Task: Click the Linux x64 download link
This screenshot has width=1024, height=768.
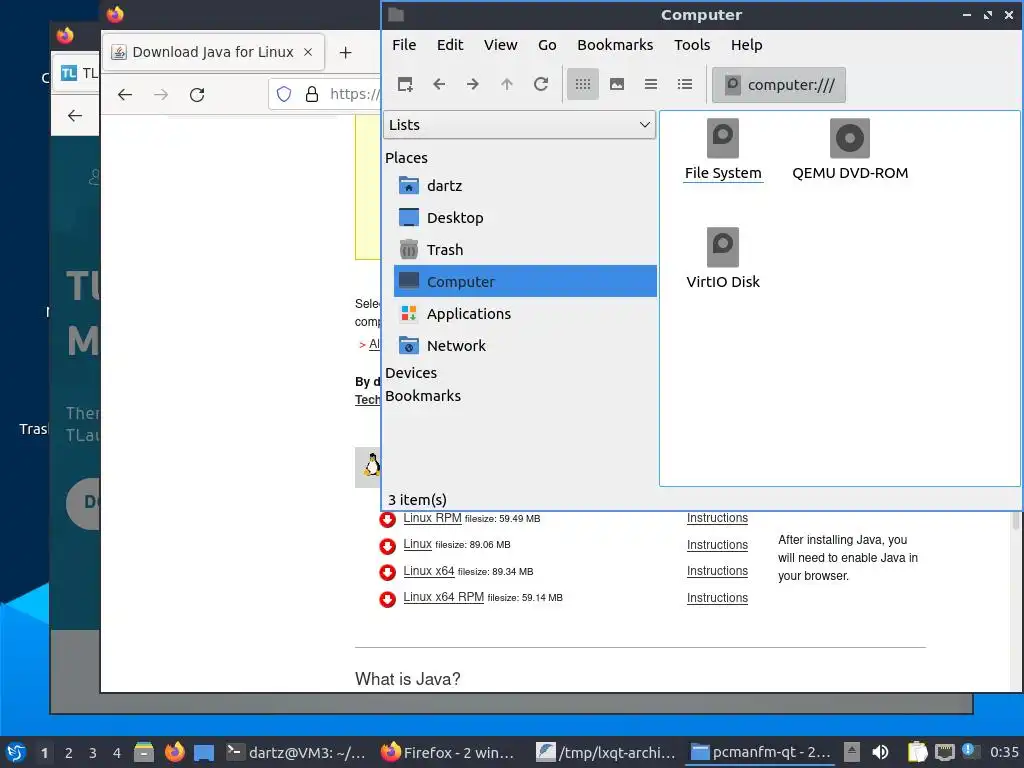Action: coord(428,571)
